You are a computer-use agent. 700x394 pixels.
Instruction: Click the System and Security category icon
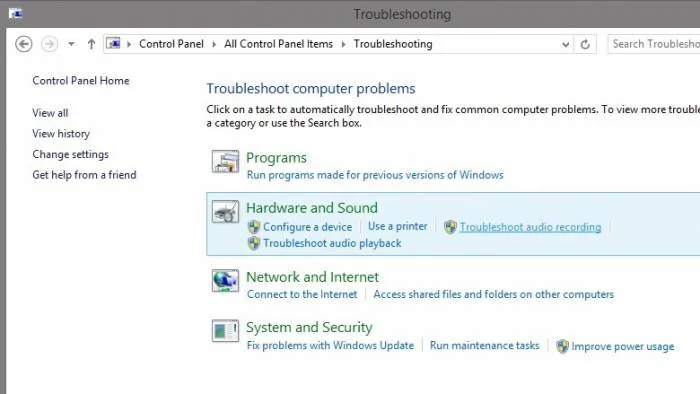tap(225, 331)
